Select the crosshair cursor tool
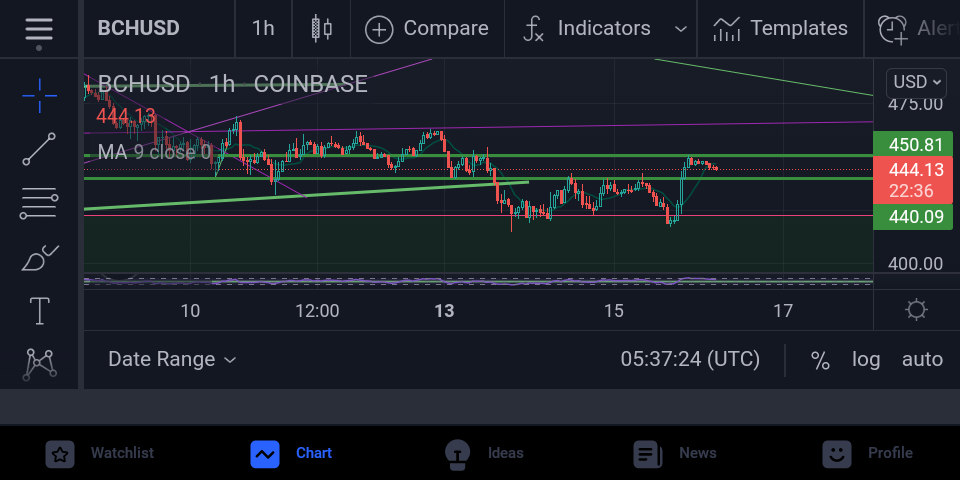 (39, 96)
